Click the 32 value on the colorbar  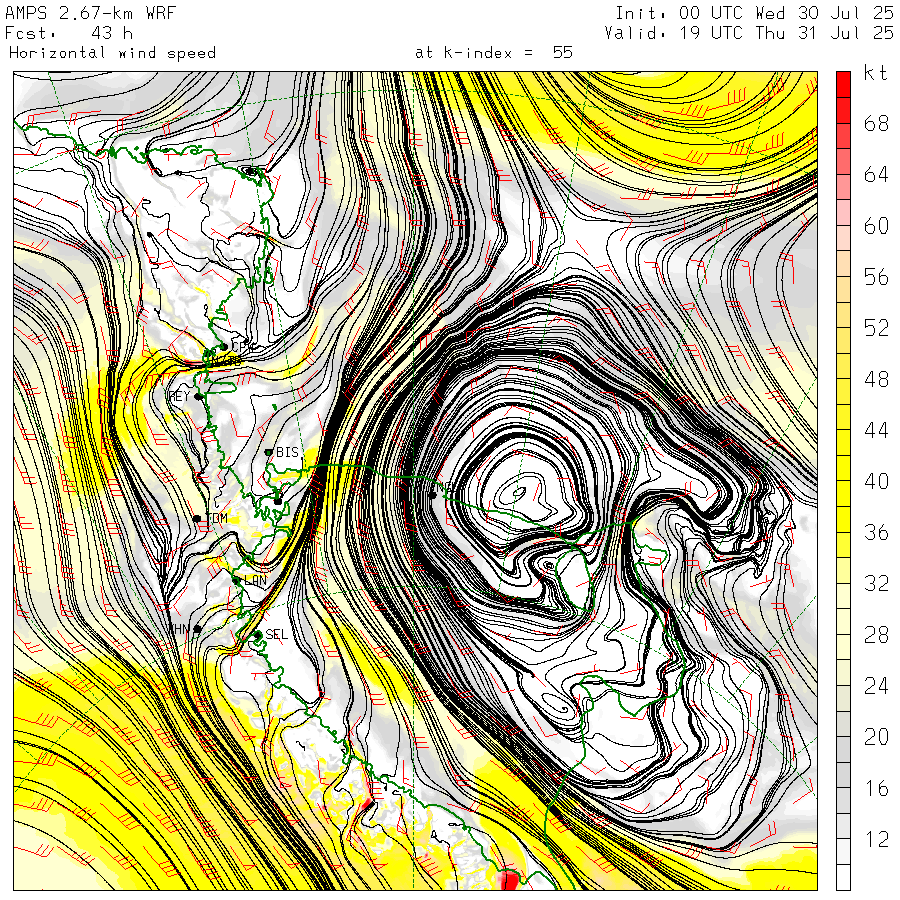tap(876, 584)
